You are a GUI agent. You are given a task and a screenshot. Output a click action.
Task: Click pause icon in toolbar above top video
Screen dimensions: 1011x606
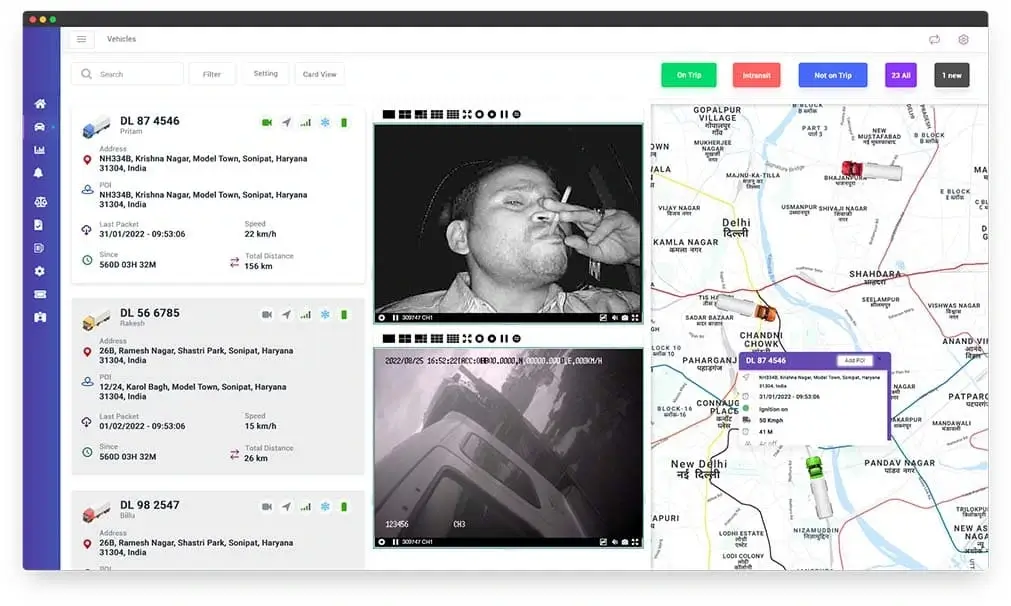[504, 114]
